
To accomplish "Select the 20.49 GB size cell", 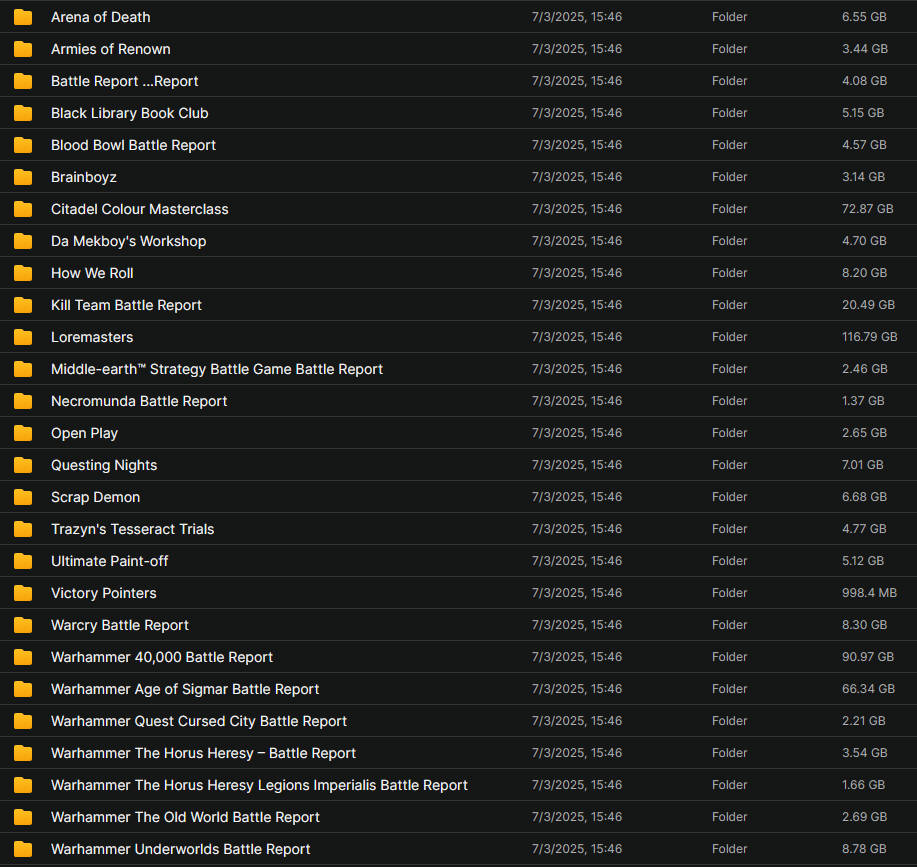I will pyautogui.click(x=868, y=305).
